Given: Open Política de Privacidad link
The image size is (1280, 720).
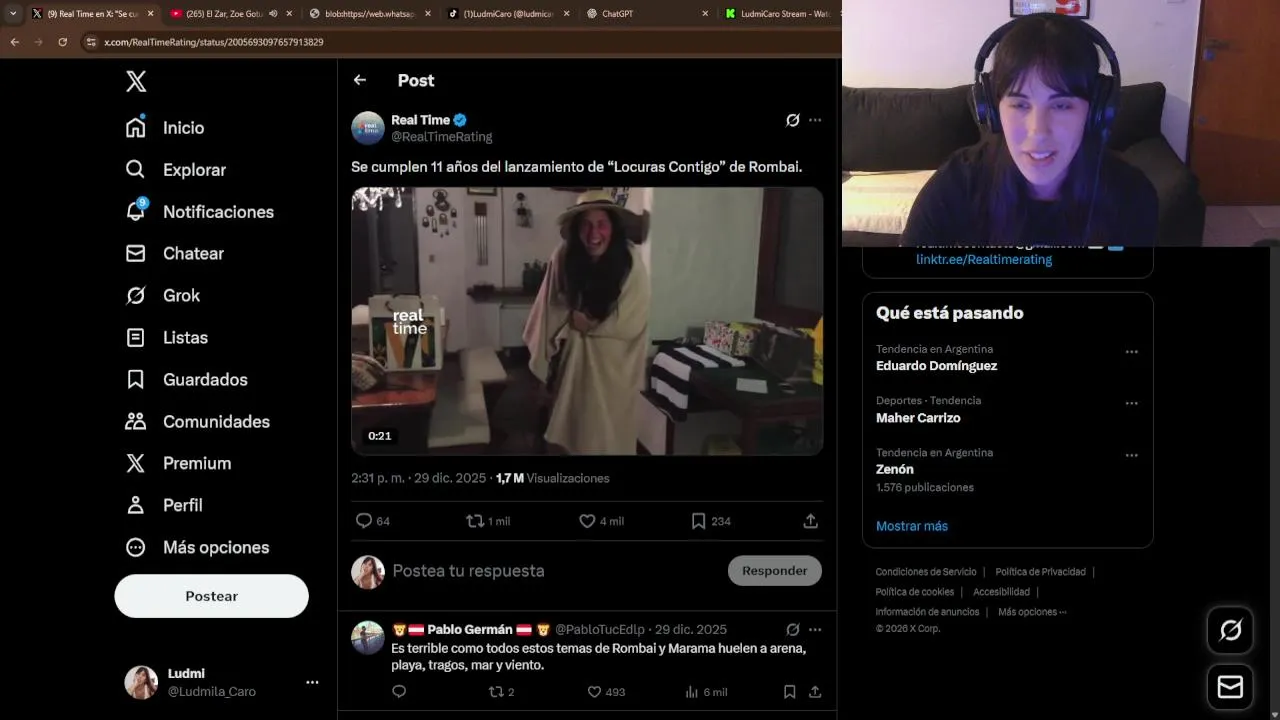Looking at the screenshot, I should point(1040,572).
